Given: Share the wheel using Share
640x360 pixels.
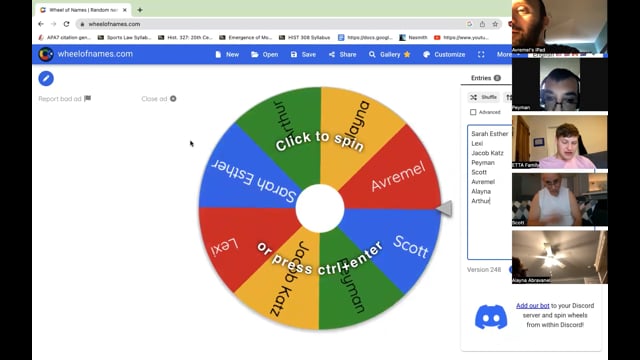Looking at the screenshot, I should click(x=342, y=54).
